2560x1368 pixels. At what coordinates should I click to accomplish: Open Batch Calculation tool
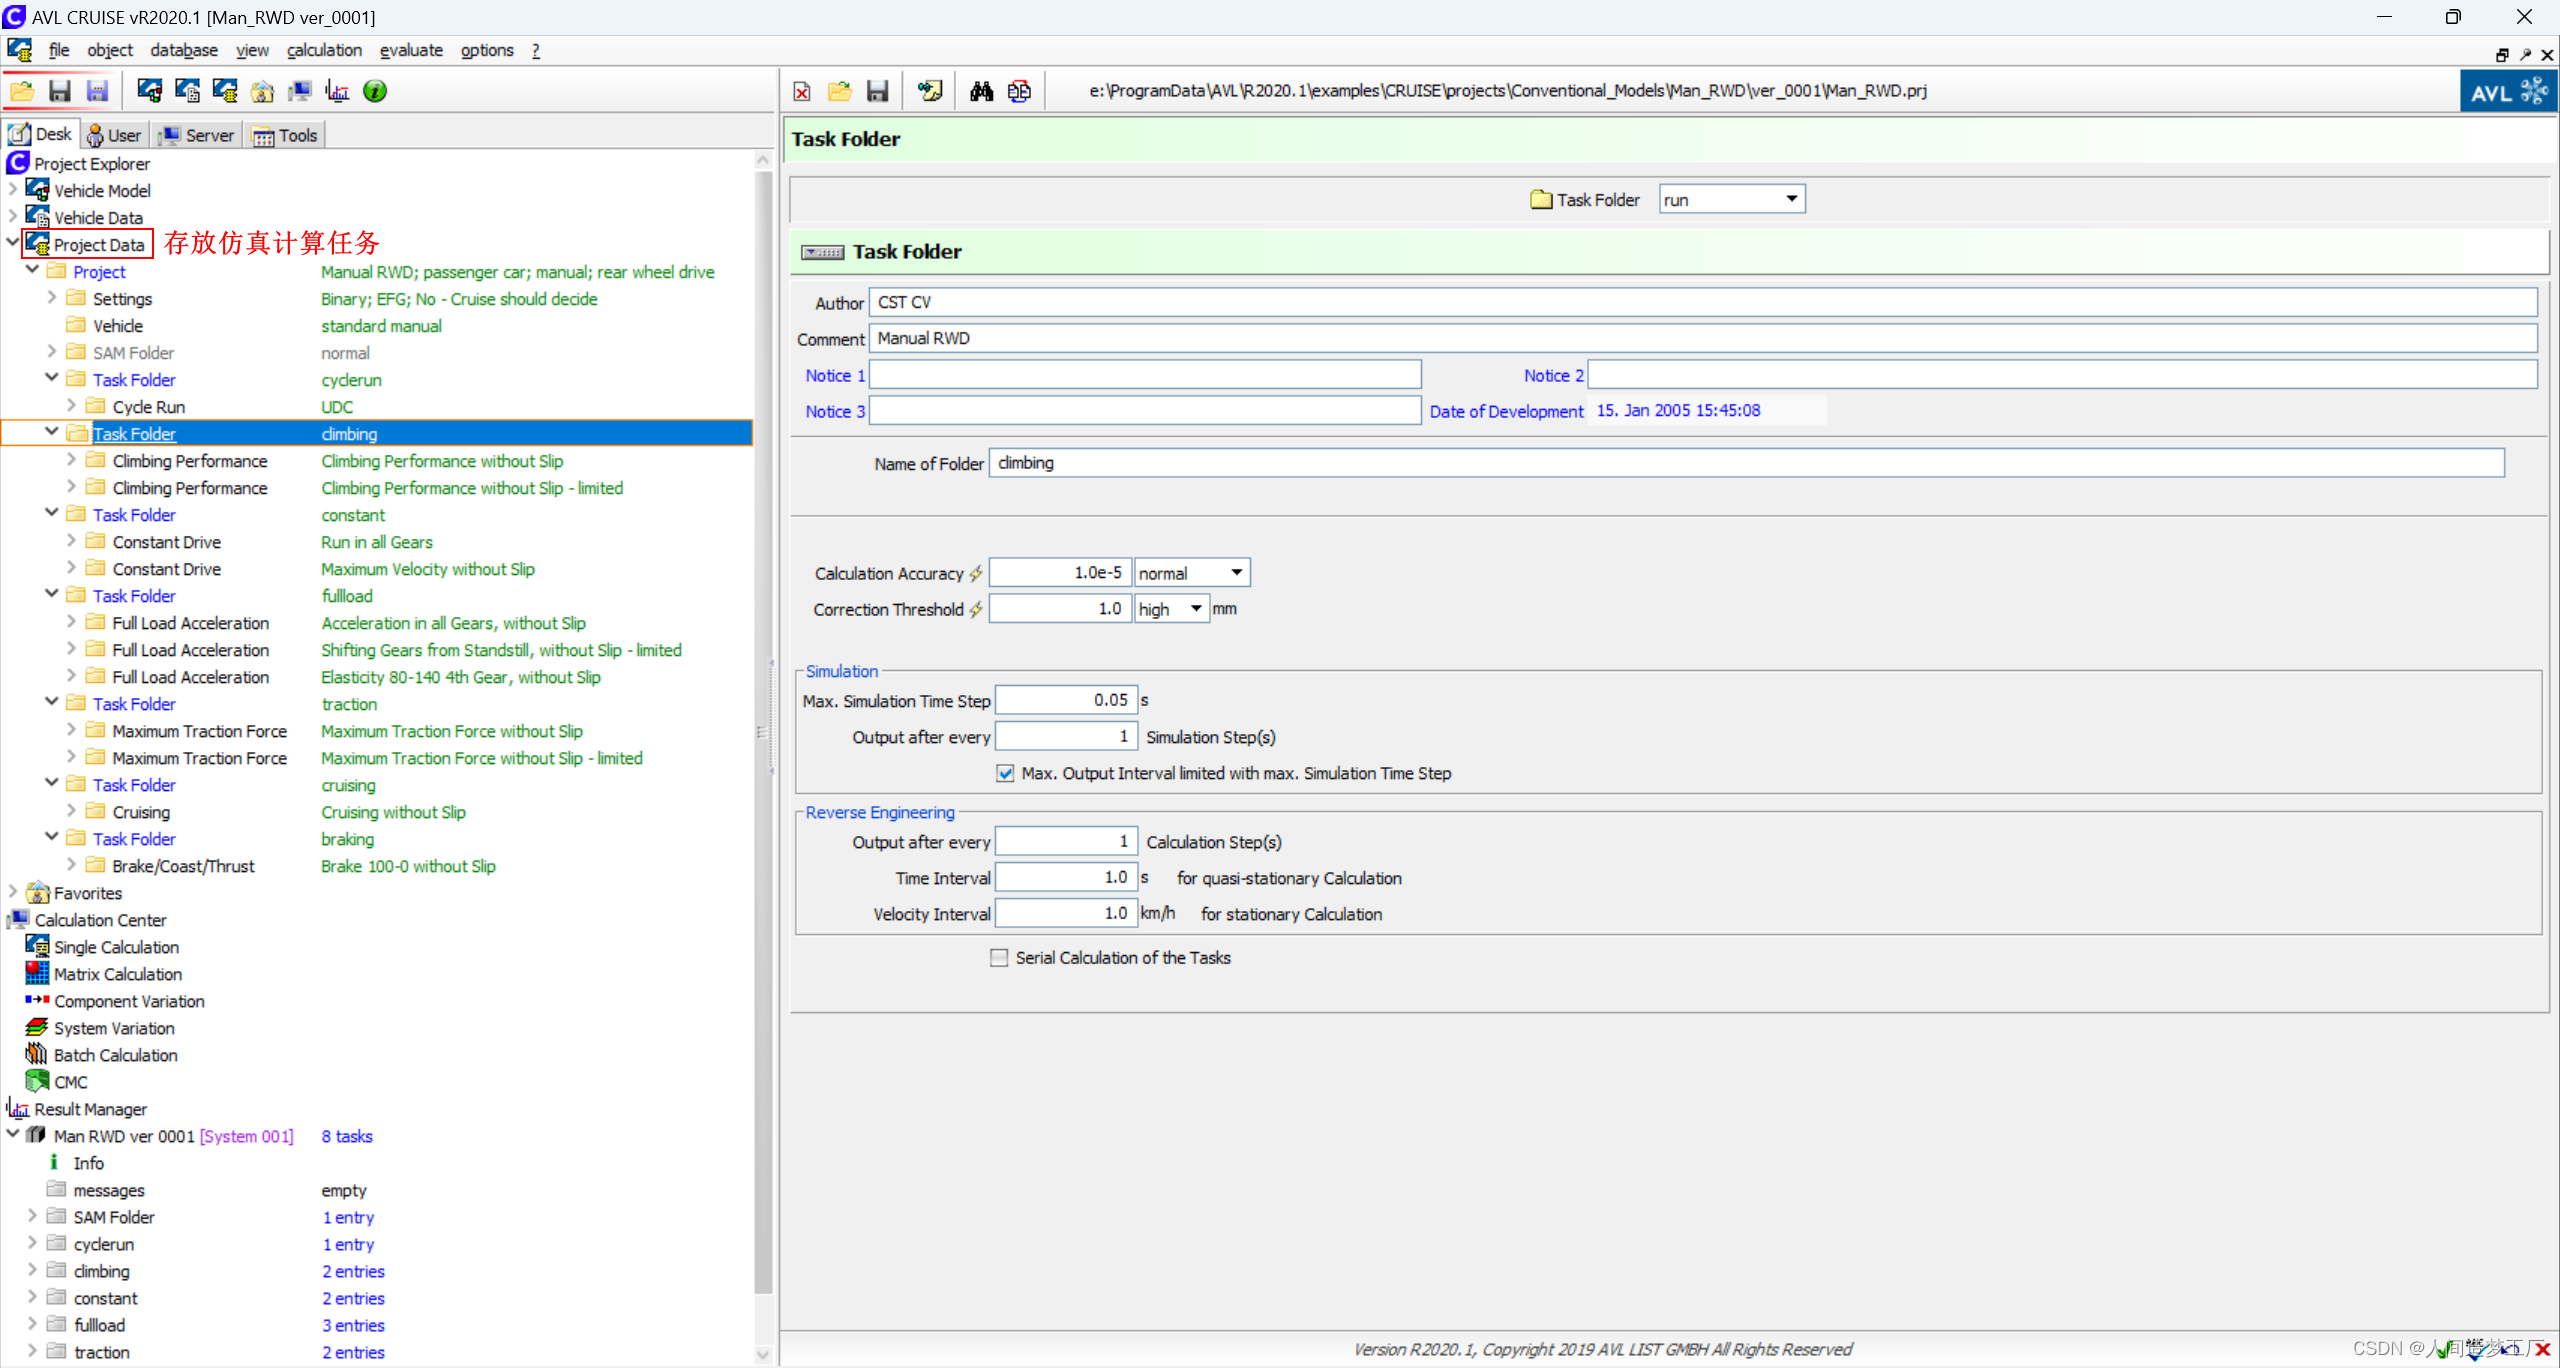(x=115, y=1053)
